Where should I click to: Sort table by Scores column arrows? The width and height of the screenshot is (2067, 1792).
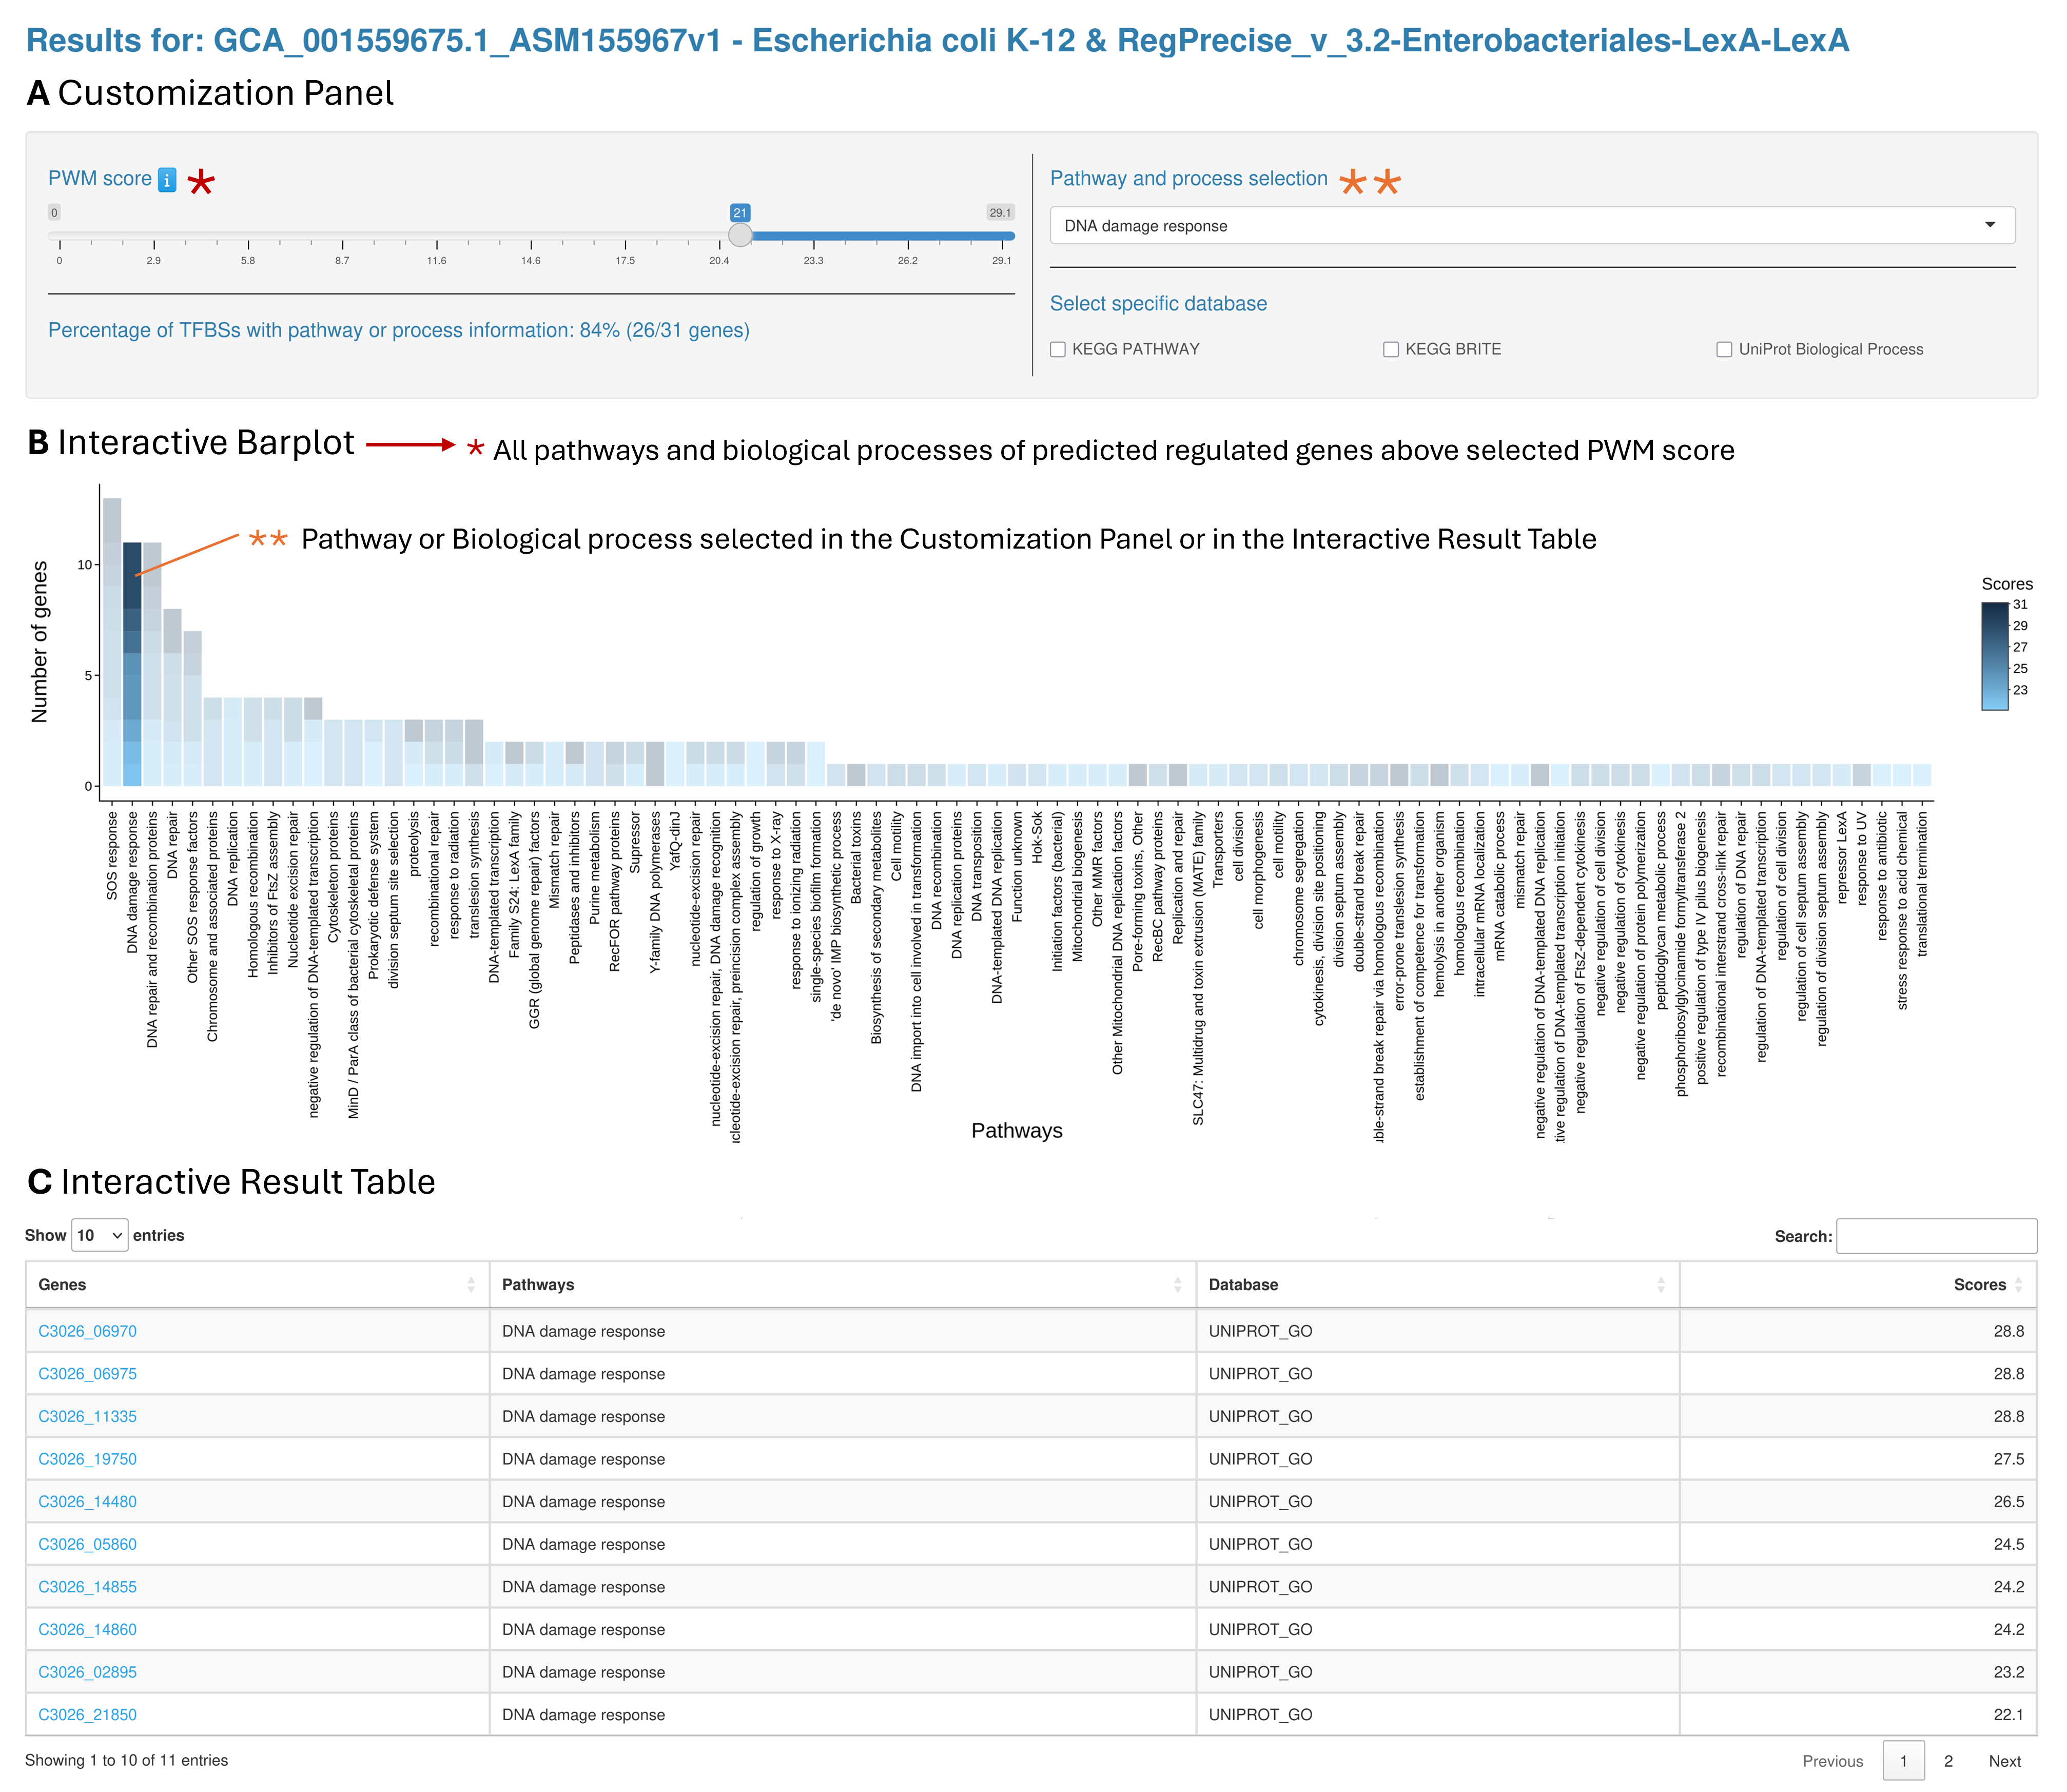pyautogui.click(x=2018, y=1285)
